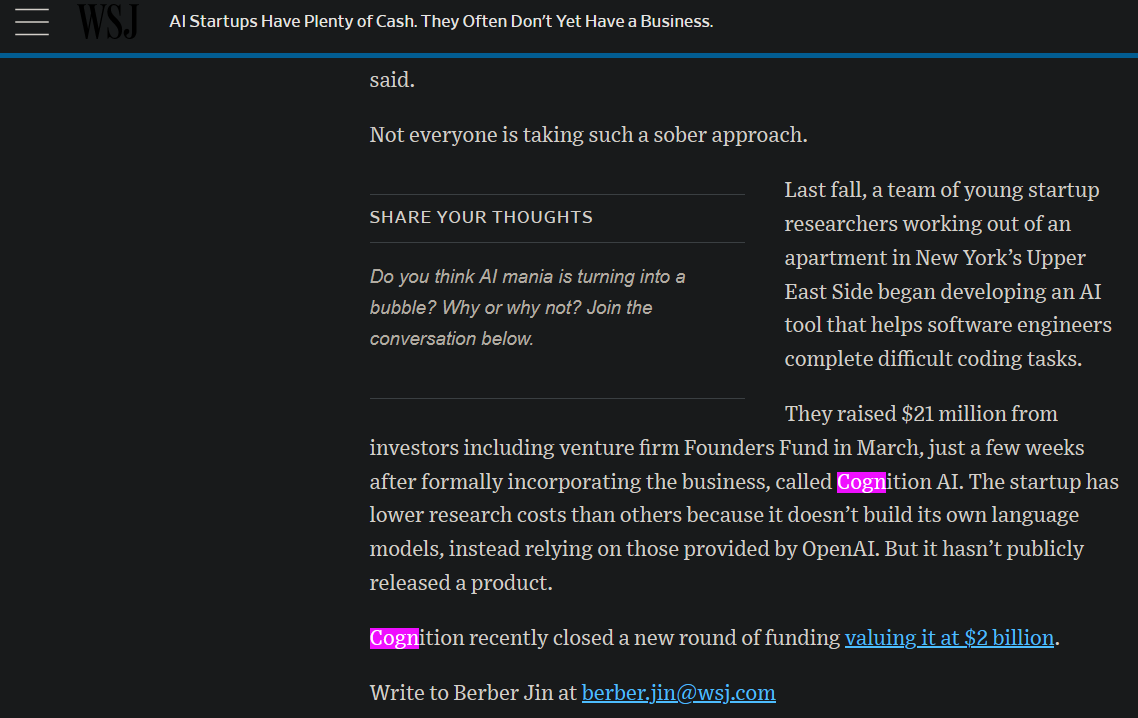Click the blue reading progress bar
Screen dimensions: 1138x718
click(x=569, y=56)
